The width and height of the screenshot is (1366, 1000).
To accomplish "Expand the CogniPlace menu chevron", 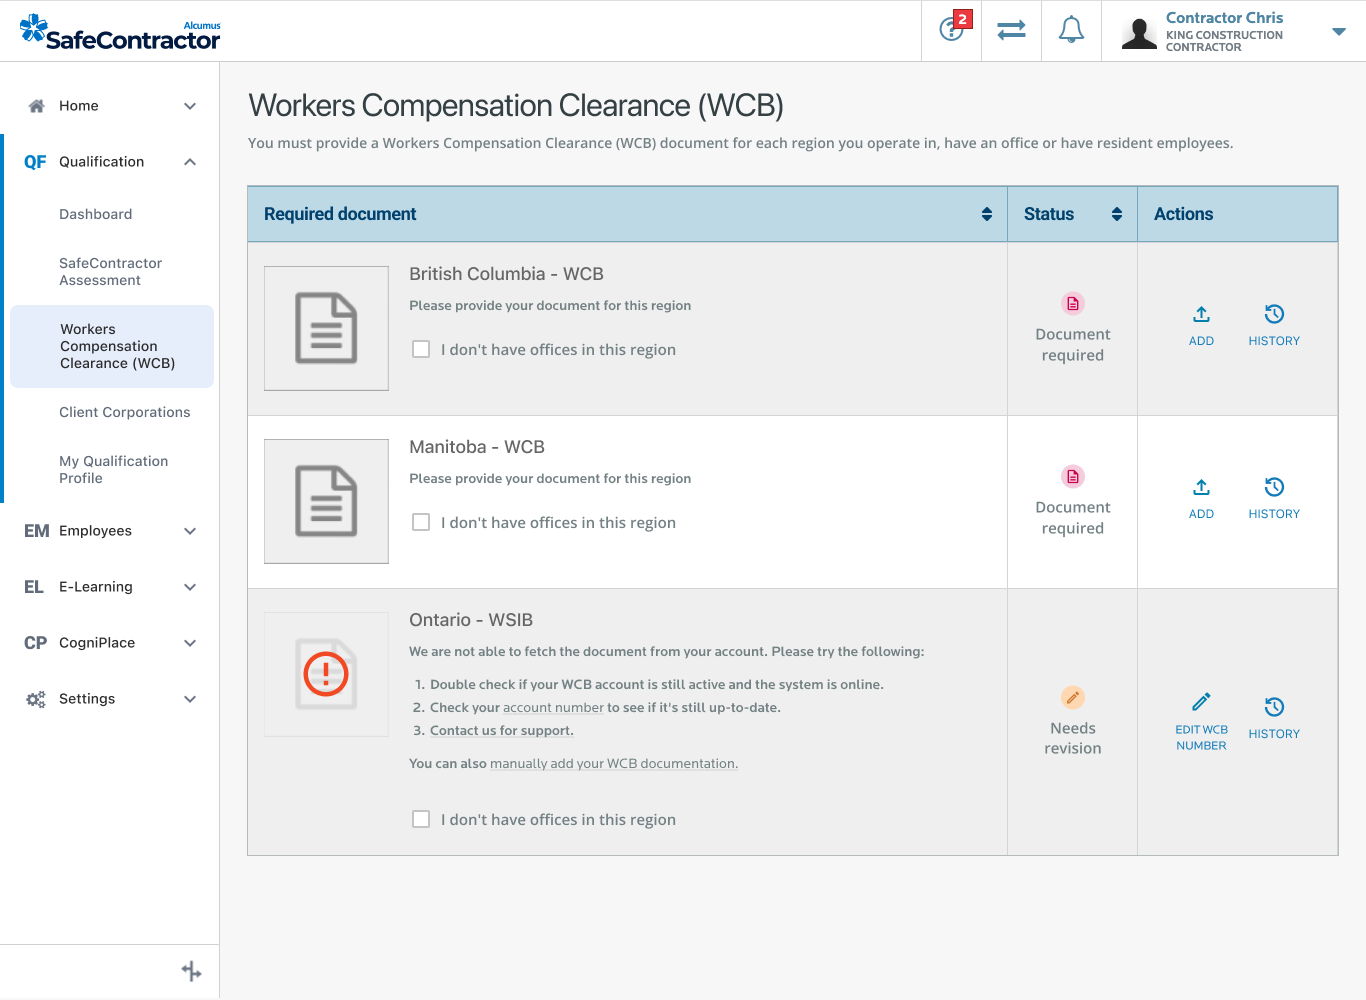I will coord(190,643).
